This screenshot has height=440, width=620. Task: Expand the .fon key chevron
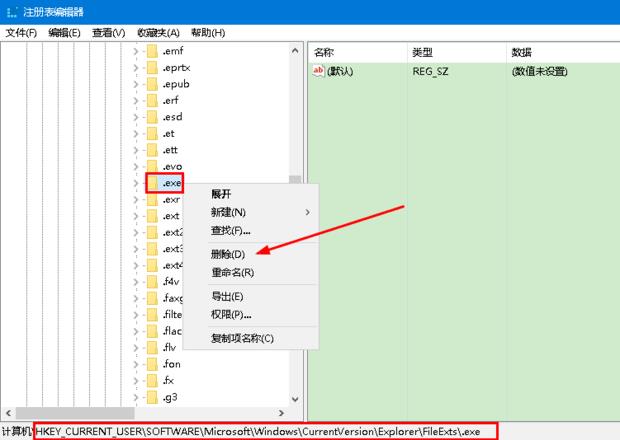[x=136, y=365]
